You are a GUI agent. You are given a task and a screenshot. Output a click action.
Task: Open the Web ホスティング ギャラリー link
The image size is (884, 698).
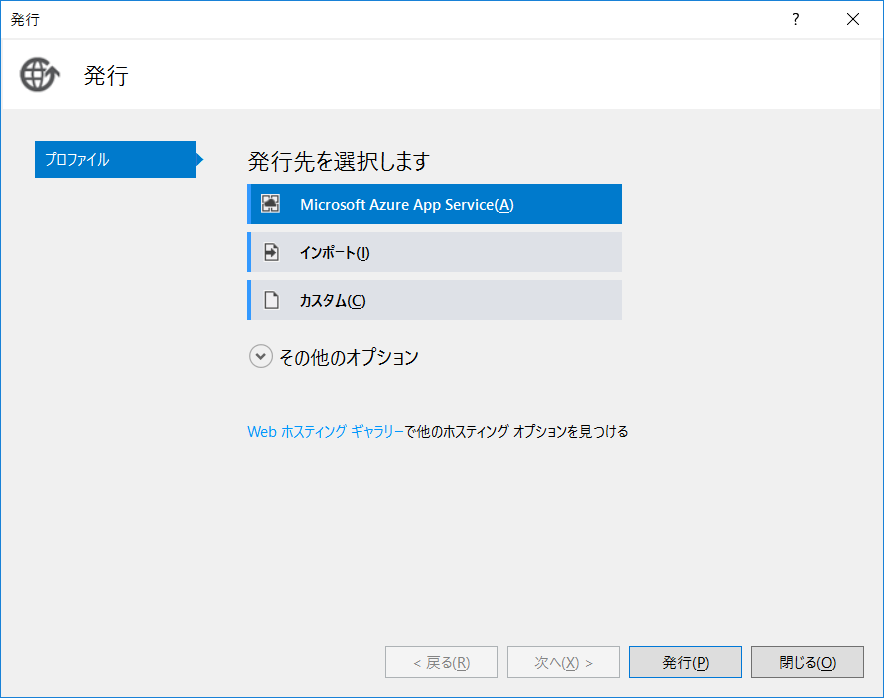[x=325, y=431]
